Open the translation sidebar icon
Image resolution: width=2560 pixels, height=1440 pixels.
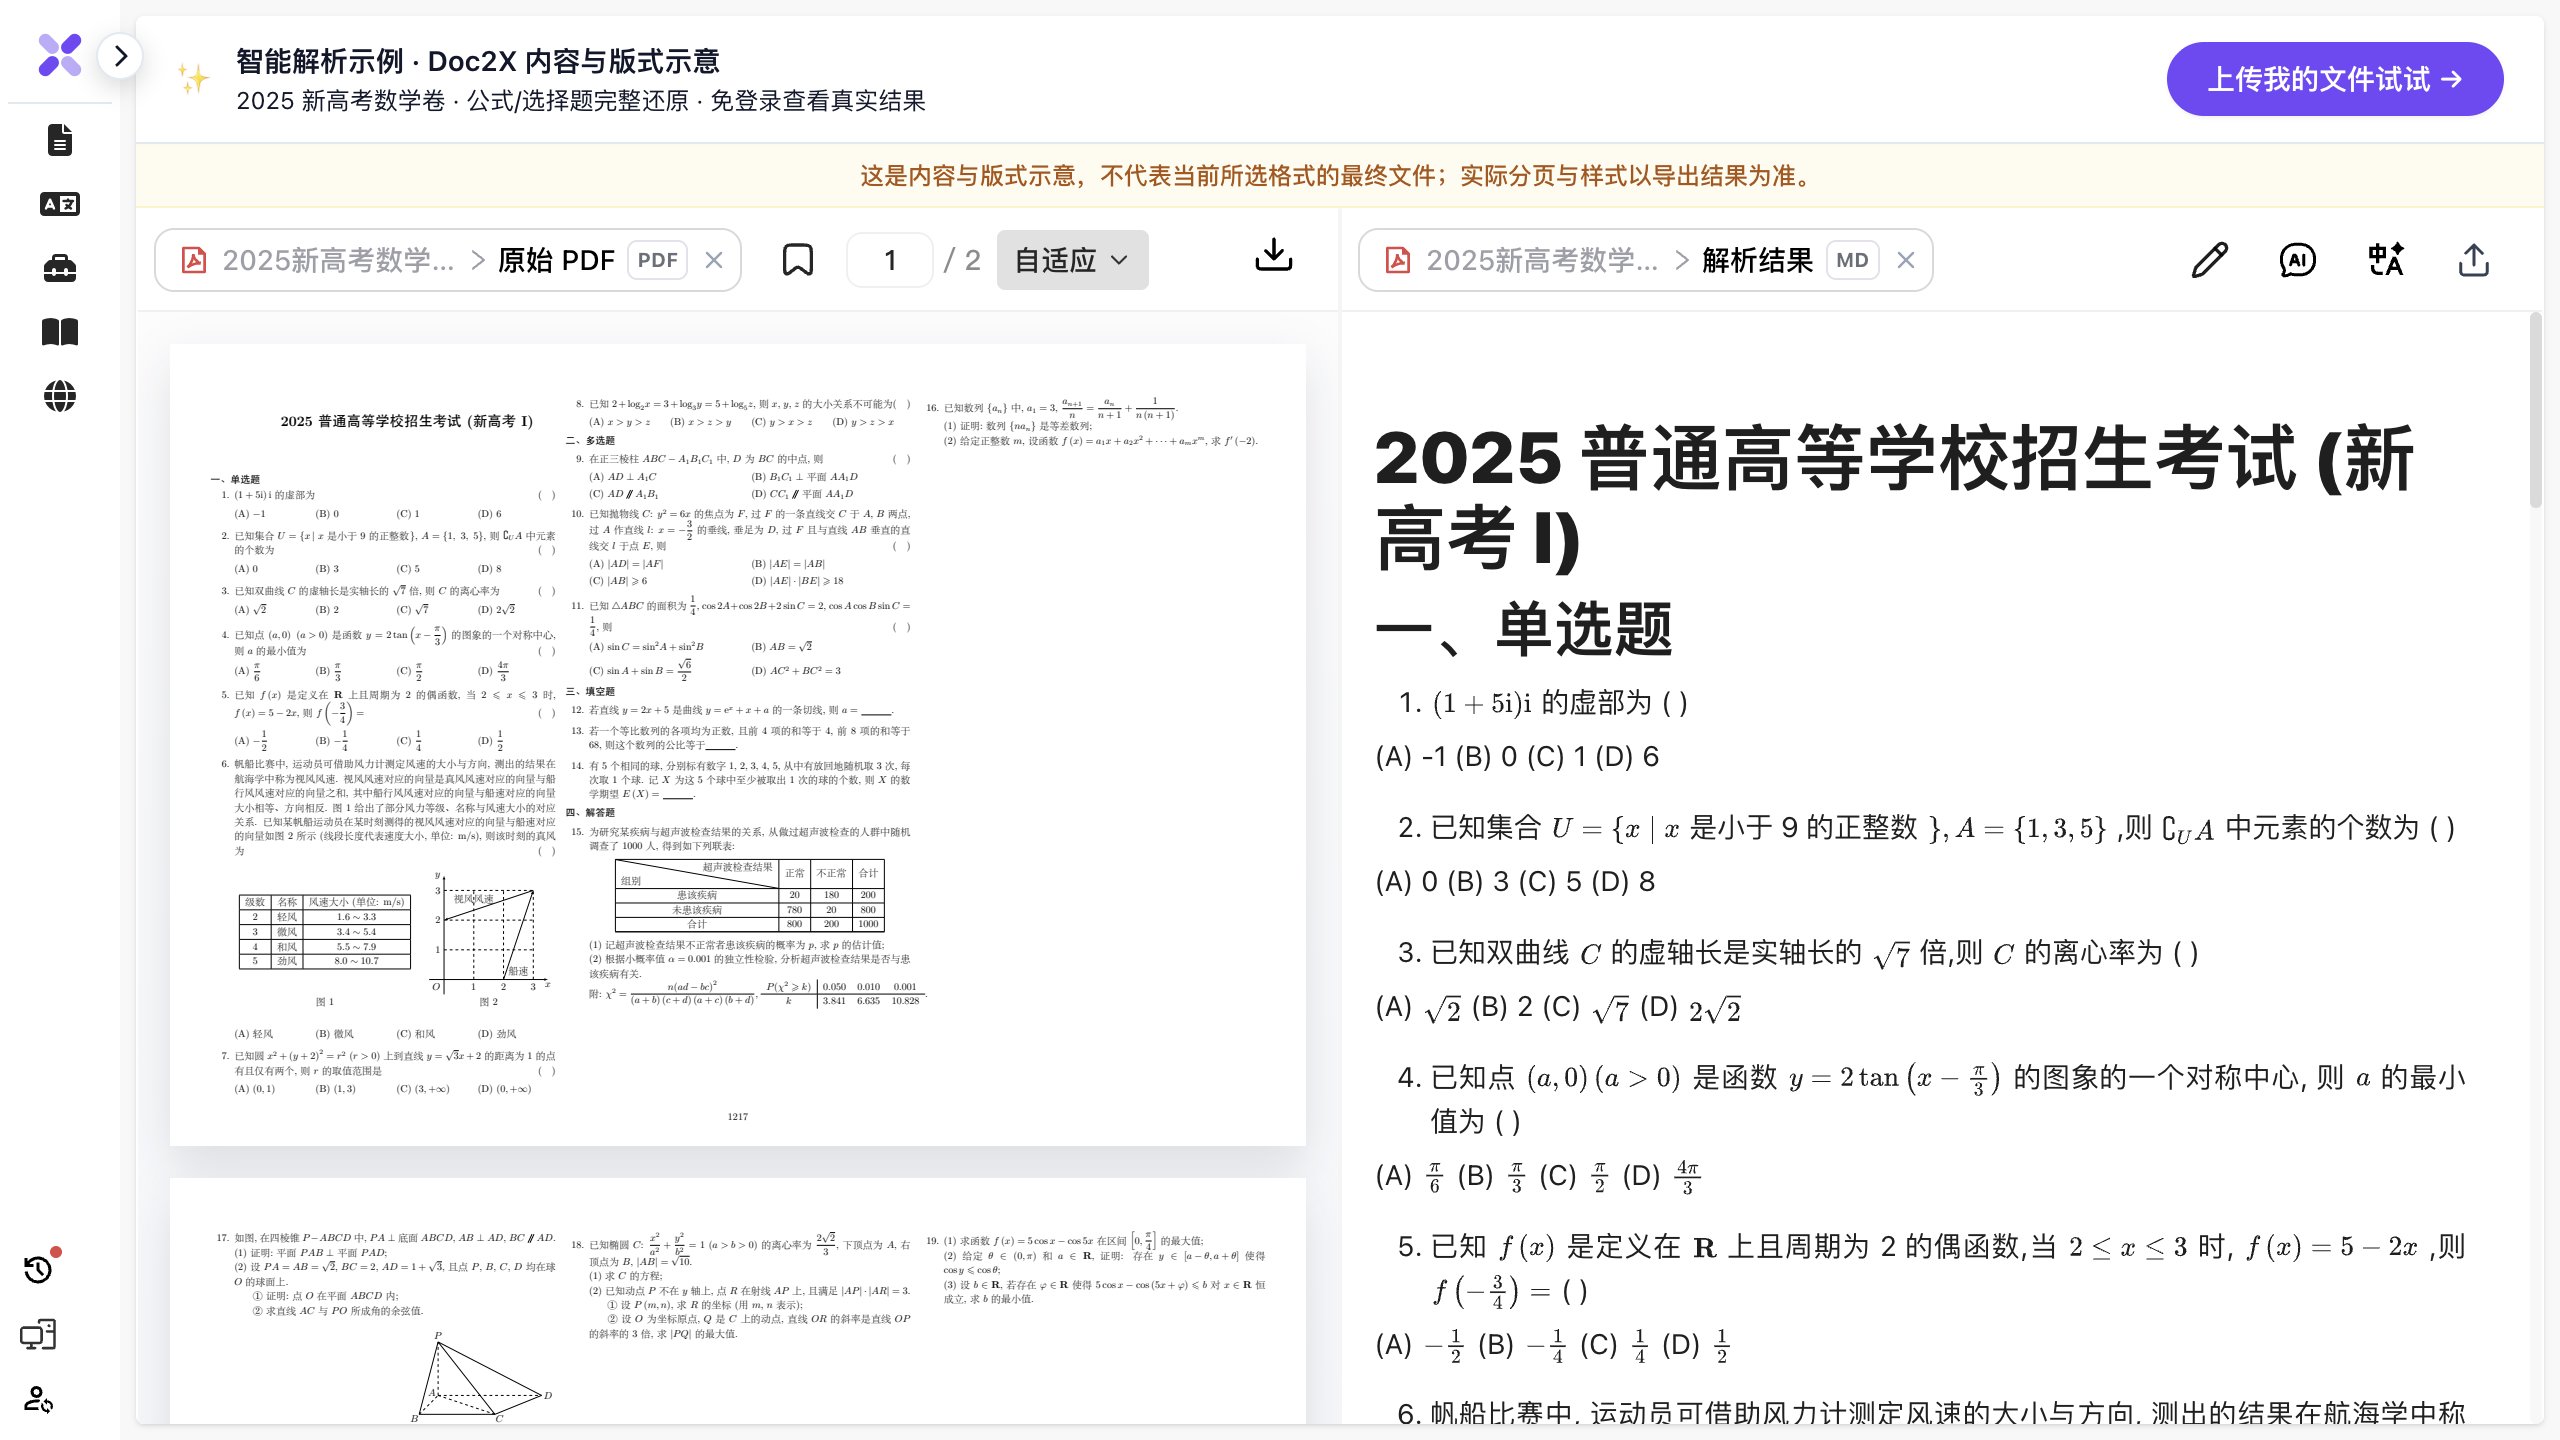[60, 204]
